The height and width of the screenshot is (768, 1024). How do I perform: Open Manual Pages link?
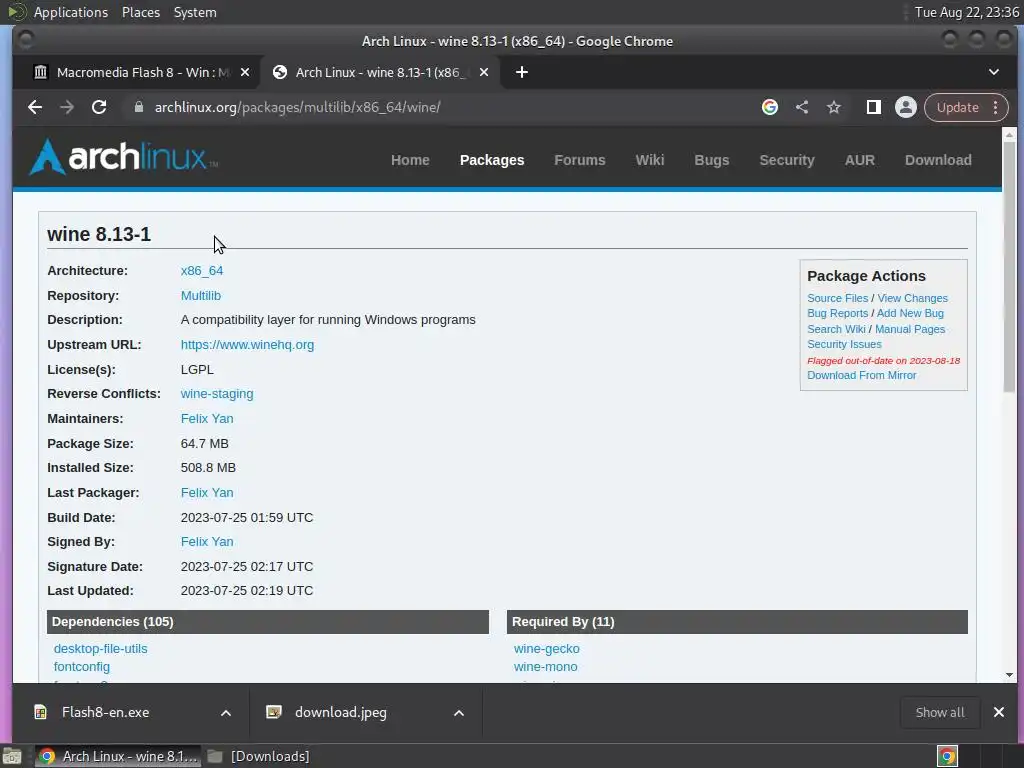(910, 329)
